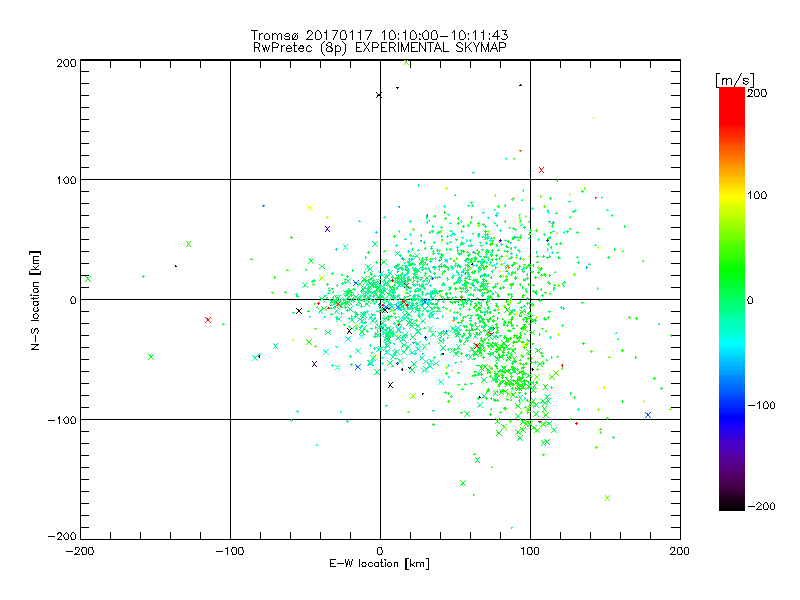This screenshot has height=600, width=800.
Task: Click the '[m/s]' colorbar unit label
Action: [x=735, y=80]
